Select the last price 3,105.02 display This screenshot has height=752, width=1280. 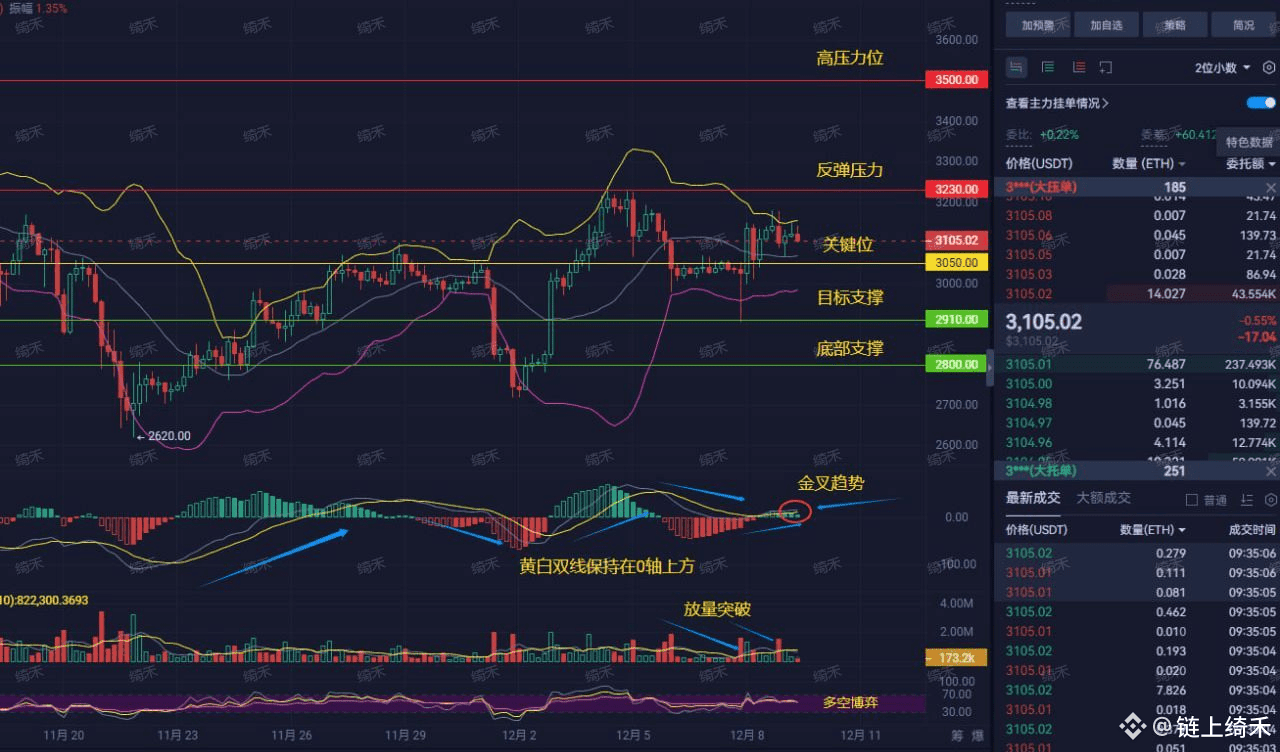pyautogui.click(x=1043, y=322)
